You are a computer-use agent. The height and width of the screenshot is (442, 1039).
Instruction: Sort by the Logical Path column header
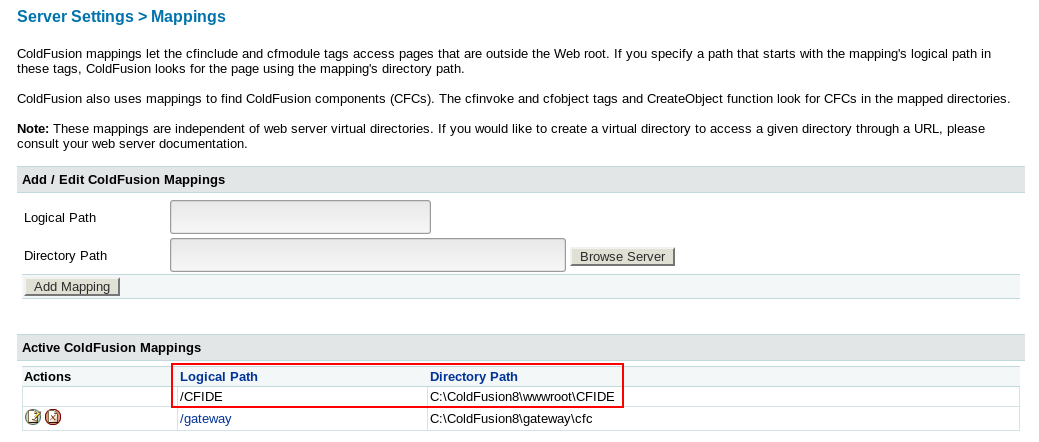[x=219, y=377]
